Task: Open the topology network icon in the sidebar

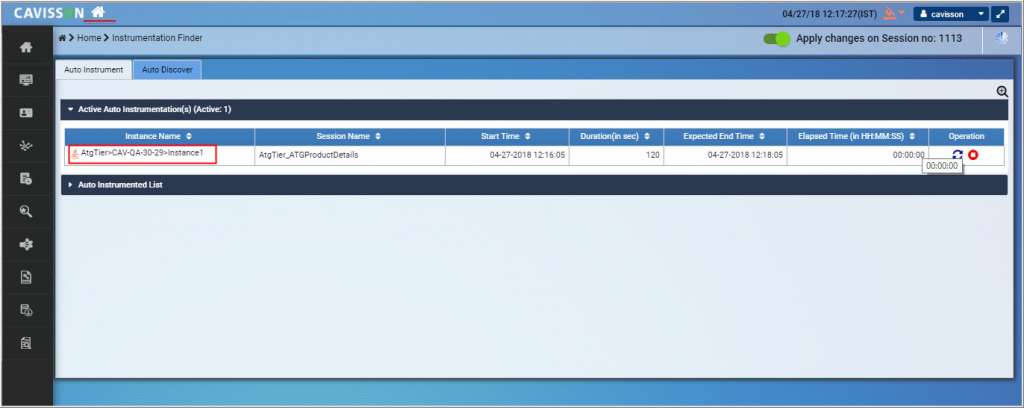Action: tap(26, 146)
